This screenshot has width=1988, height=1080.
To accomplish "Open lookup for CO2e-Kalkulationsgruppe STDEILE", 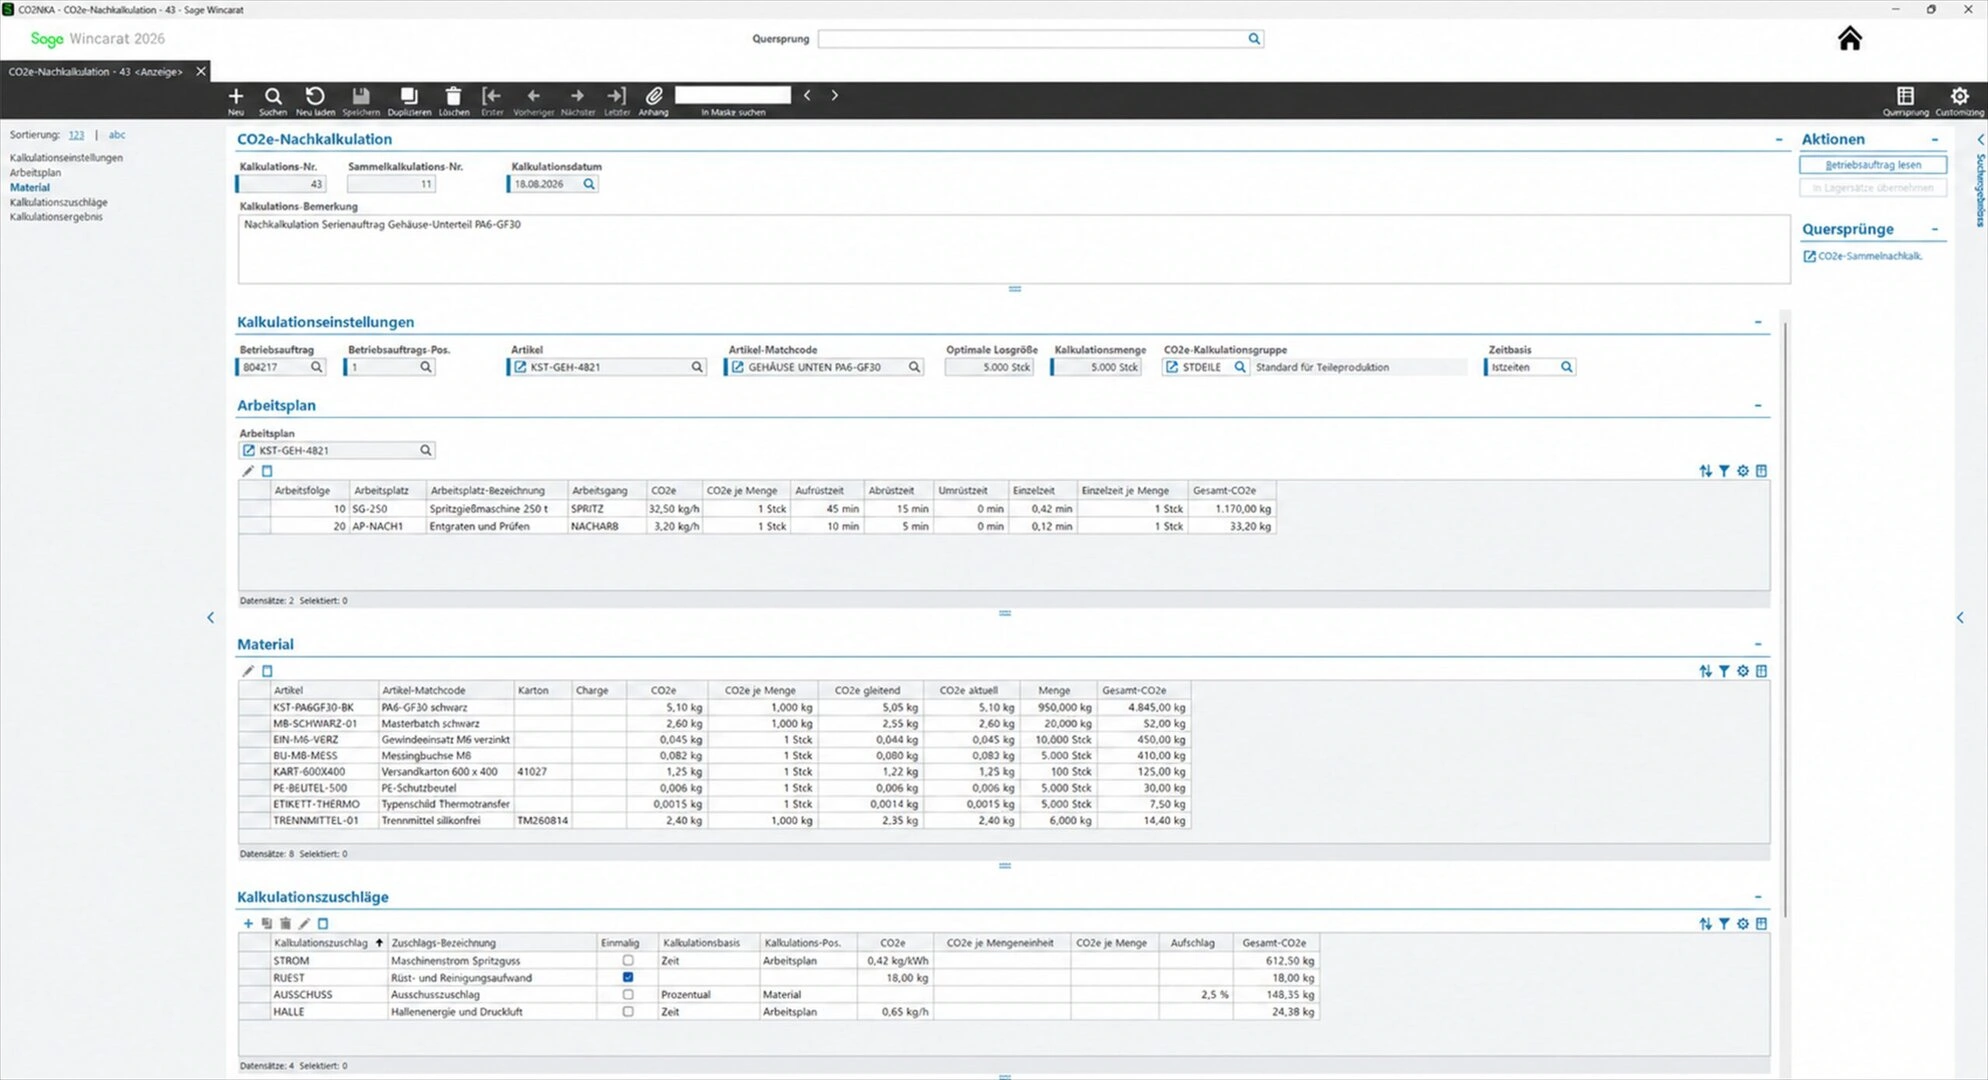I will pos(1240,367).
